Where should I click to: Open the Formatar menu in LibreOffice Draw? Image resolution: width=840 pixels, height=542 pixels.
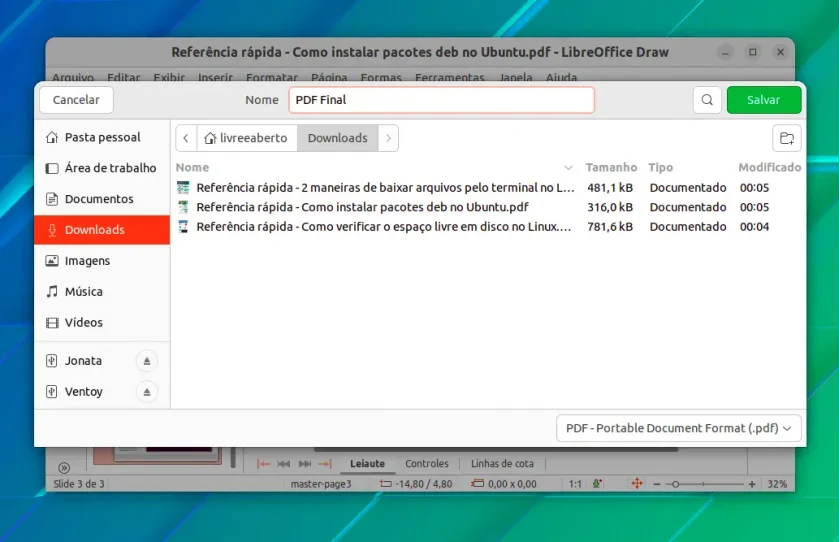click(x=272, y=77)
